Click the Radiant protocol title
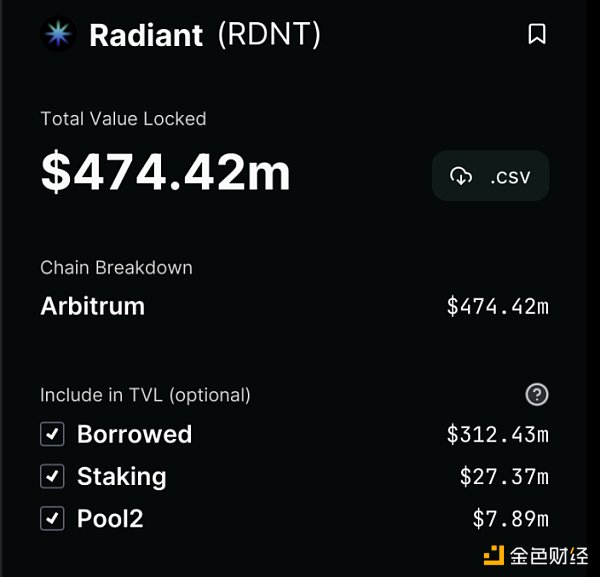This screenshot has height=577, width=600. [147, 35]
